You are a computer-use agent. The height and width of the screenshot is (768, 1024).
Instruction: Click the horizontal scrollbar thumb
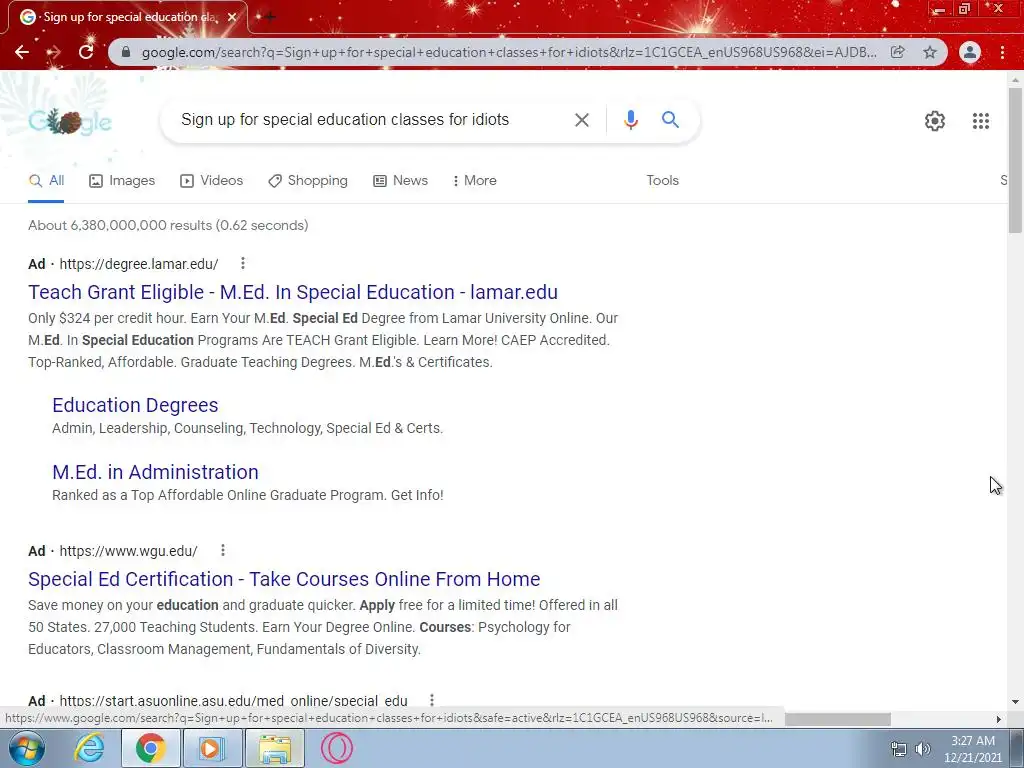837,719
